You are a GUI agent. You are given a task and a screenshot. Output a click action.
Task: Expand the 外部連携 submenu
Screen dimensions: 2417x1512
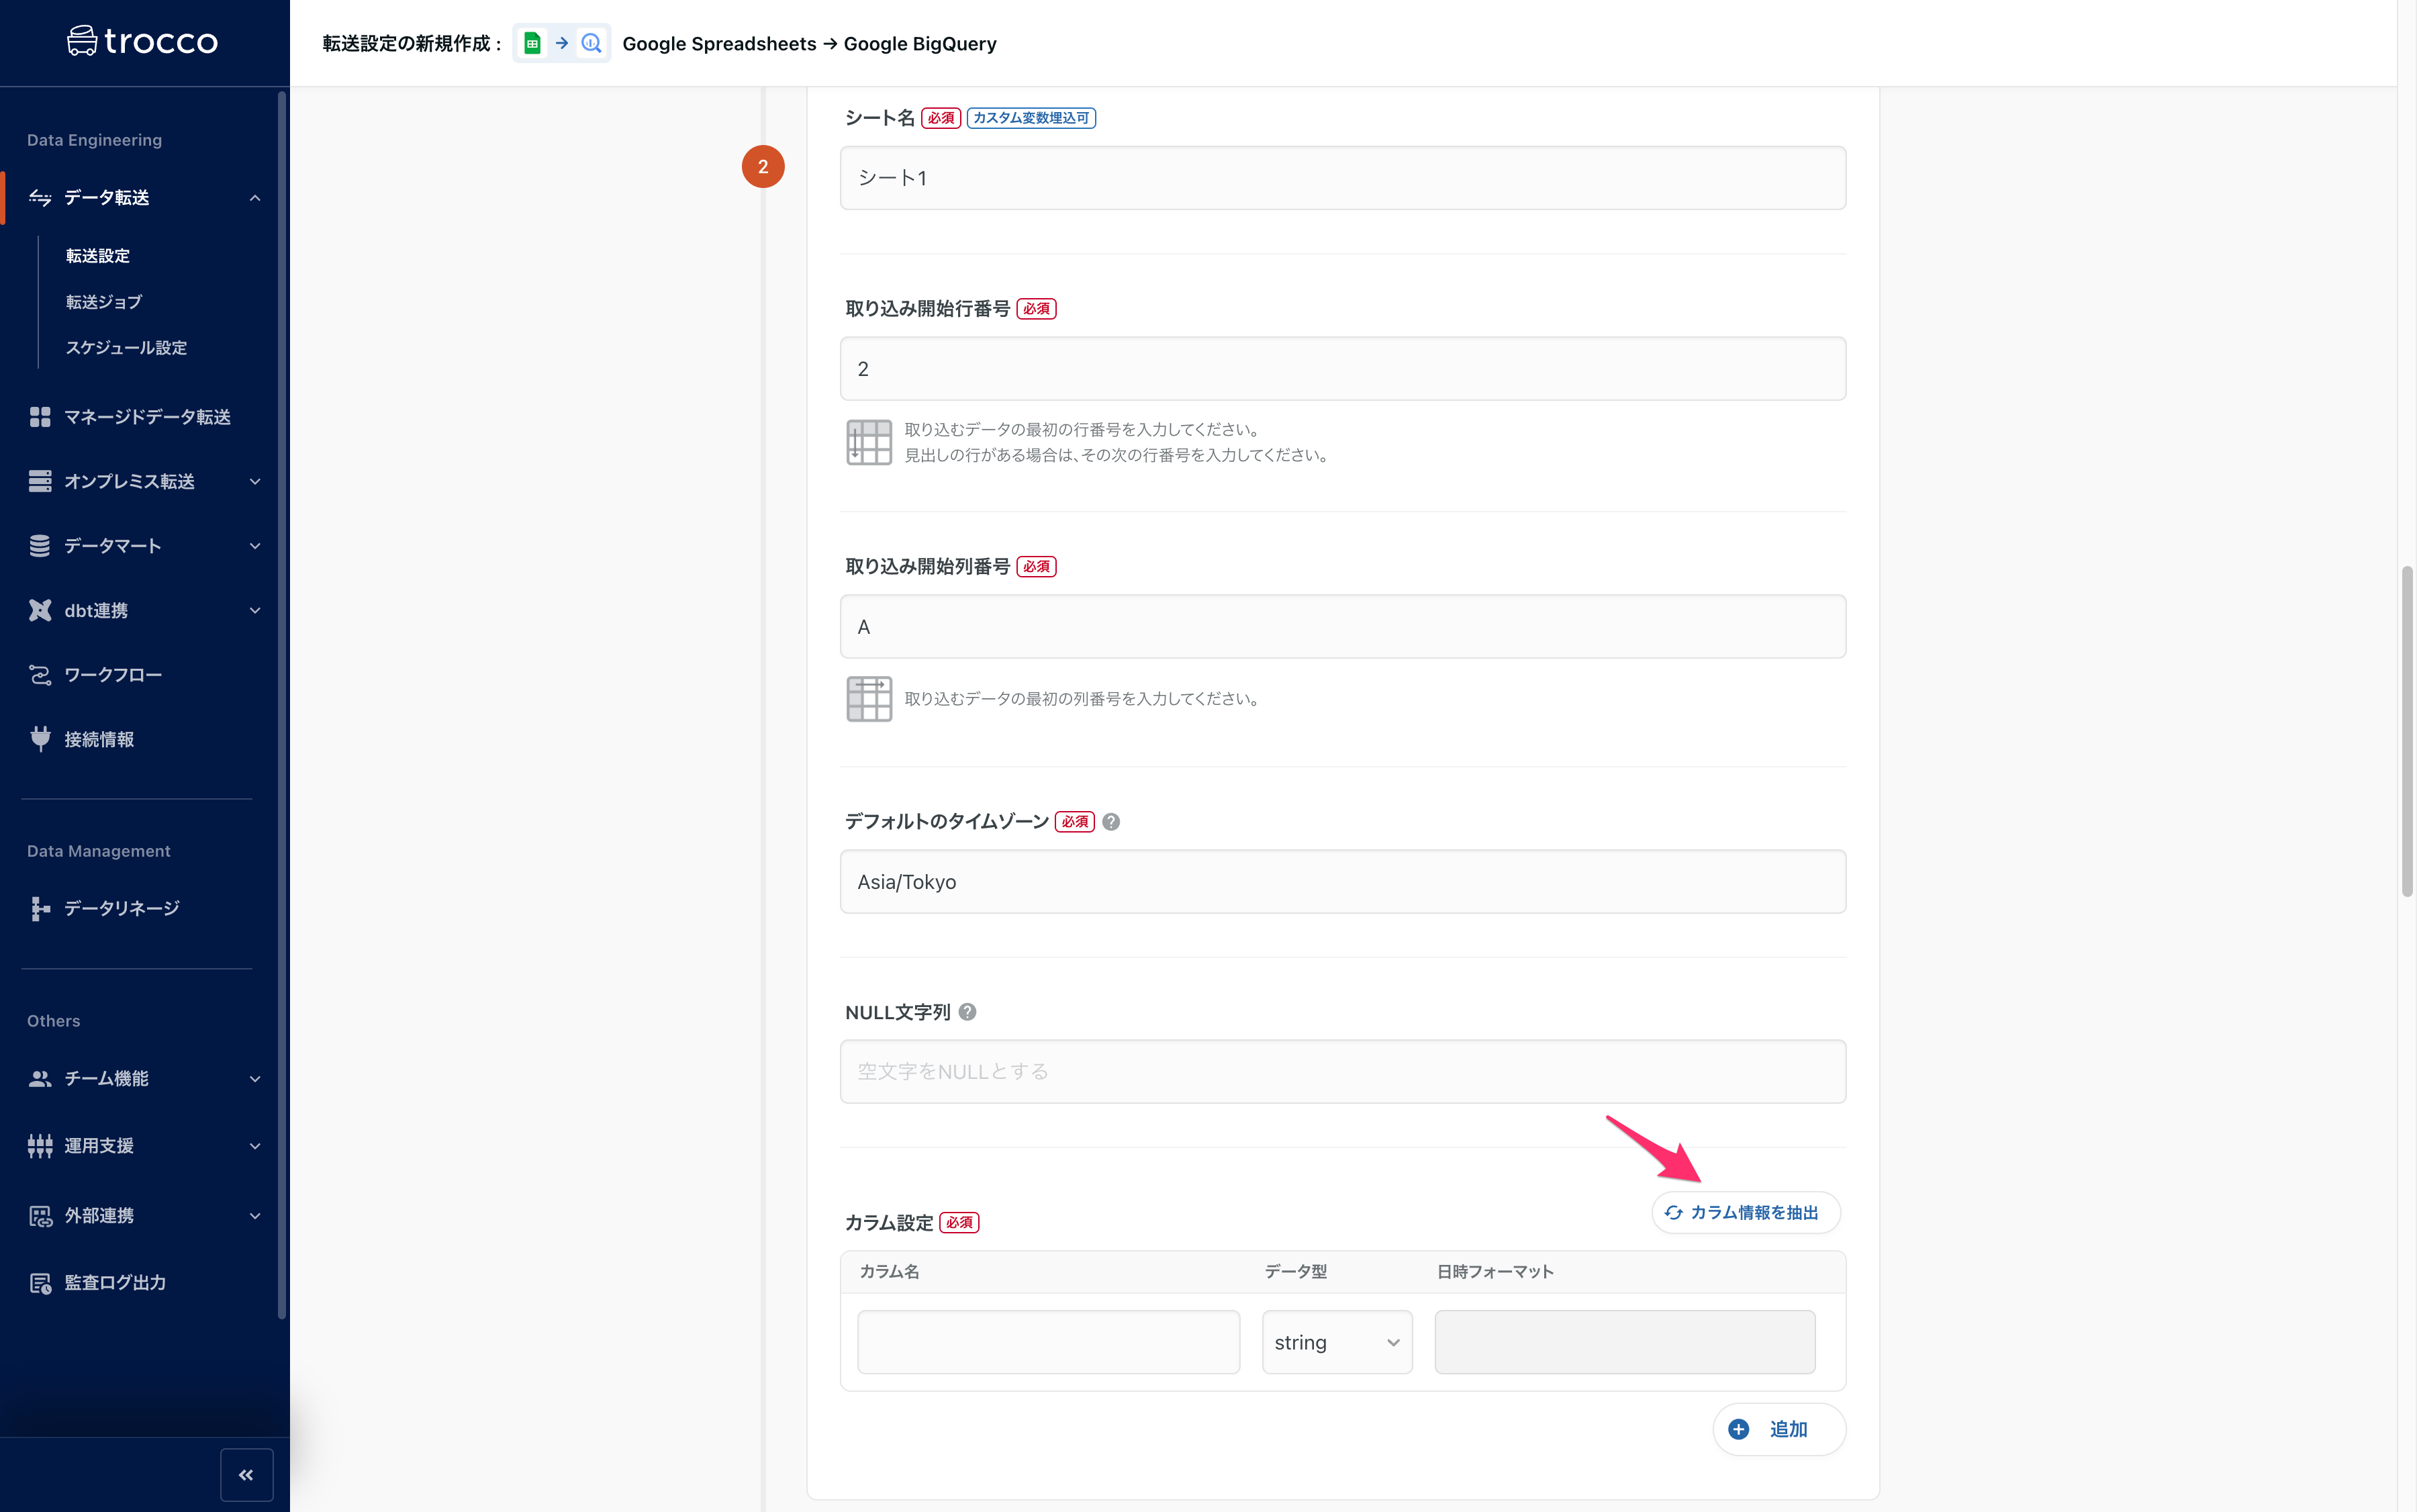point(255,1216)
